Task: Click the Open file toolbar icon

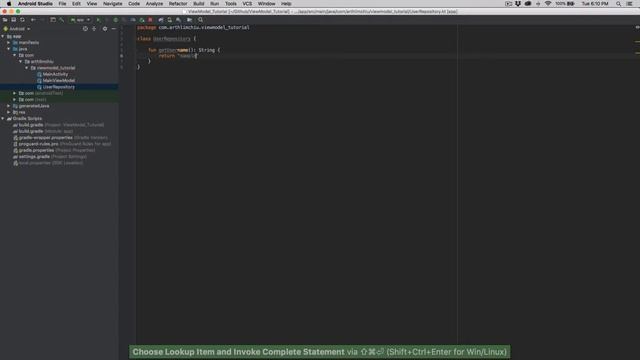Action: click(x=5, y=20)
